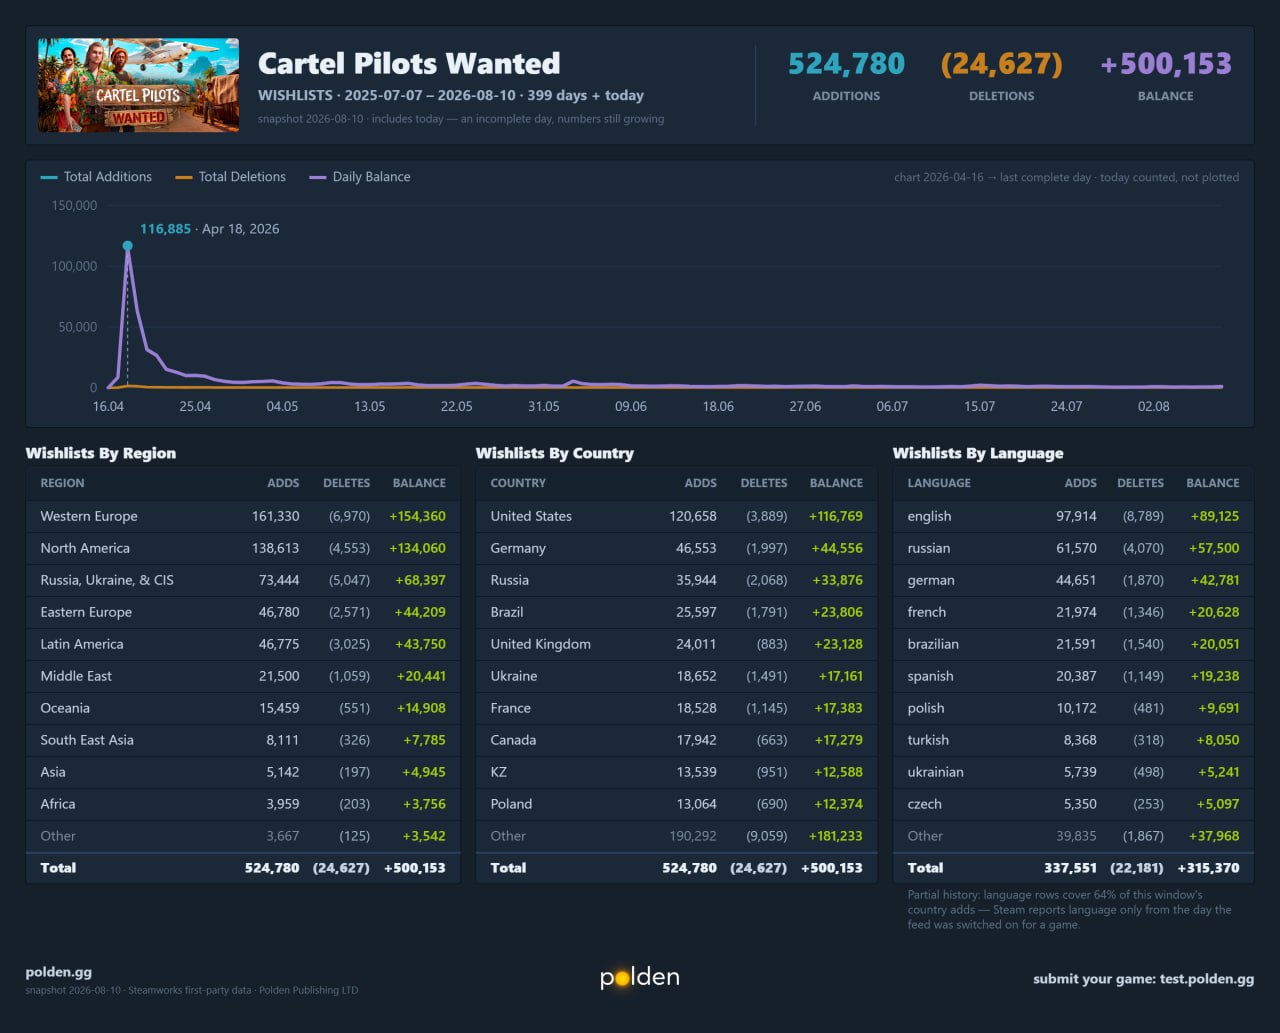This screenshot has width=1280, height=1033.
Task: Select the Ukraine row in the country table
Action: click(677, 676)
